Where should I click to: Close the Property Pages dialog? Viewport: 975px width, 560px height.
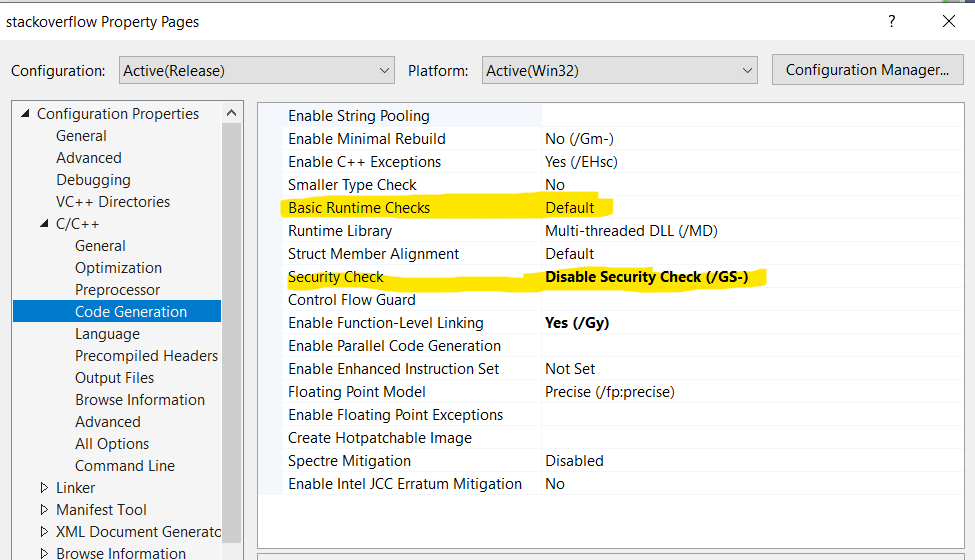pos(948,21)
